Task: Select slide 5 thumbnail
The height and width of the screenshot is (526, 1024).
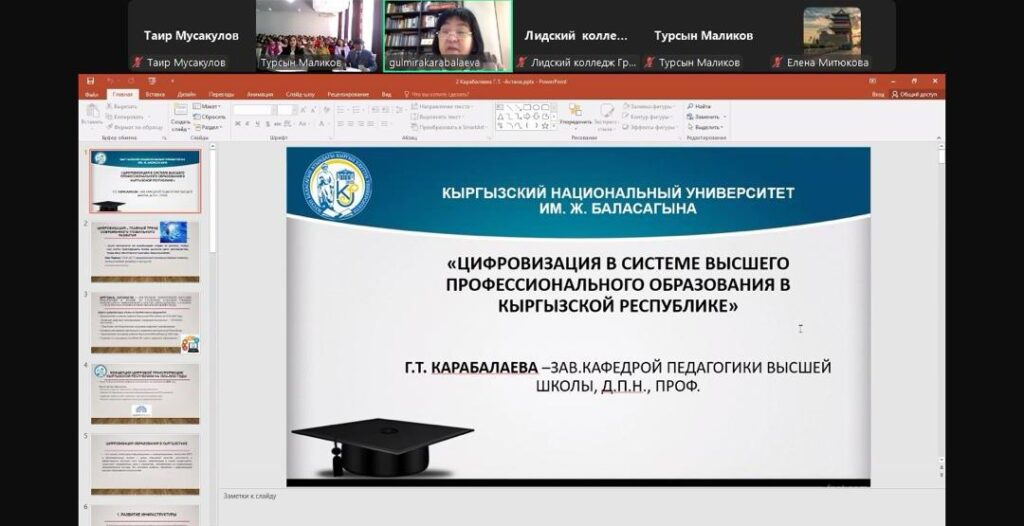Action: [x=146, y=465]
